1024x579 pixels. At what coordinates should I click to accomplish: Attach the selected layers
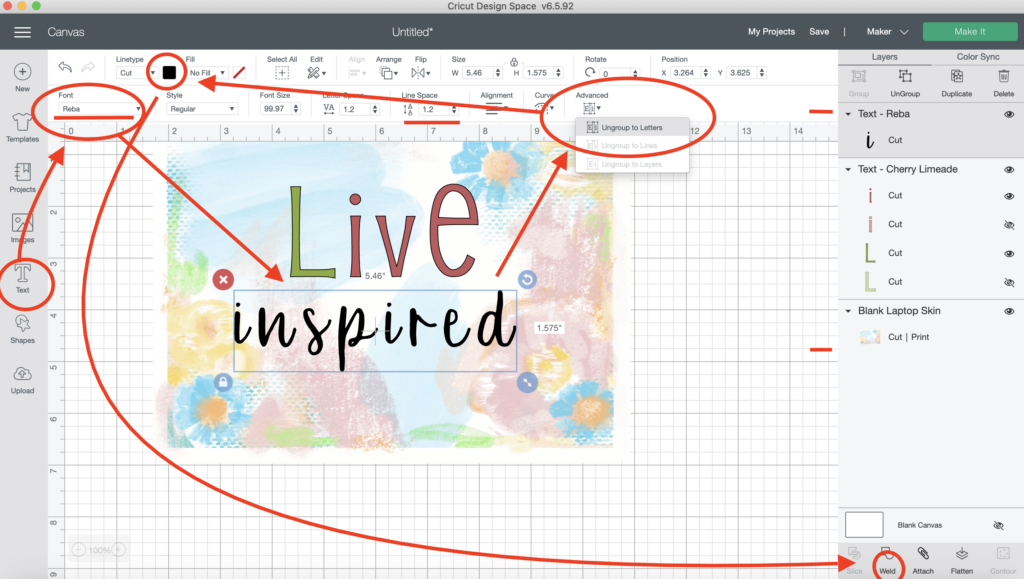click(923, 561)
